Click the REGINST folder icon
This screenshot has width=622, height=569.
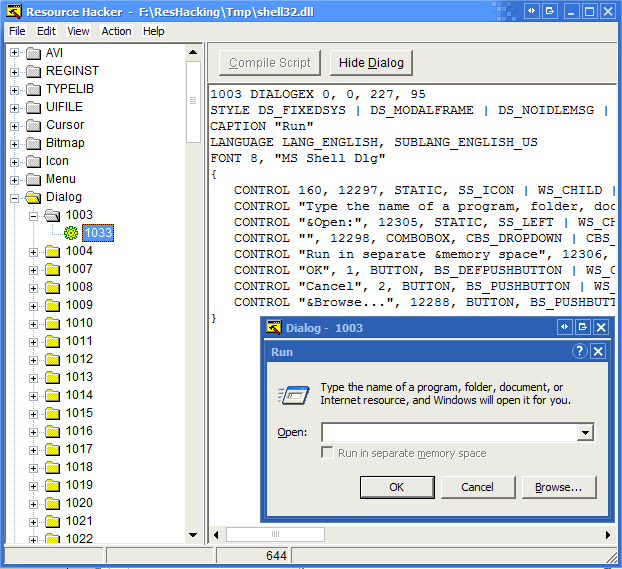coord(33,71)
